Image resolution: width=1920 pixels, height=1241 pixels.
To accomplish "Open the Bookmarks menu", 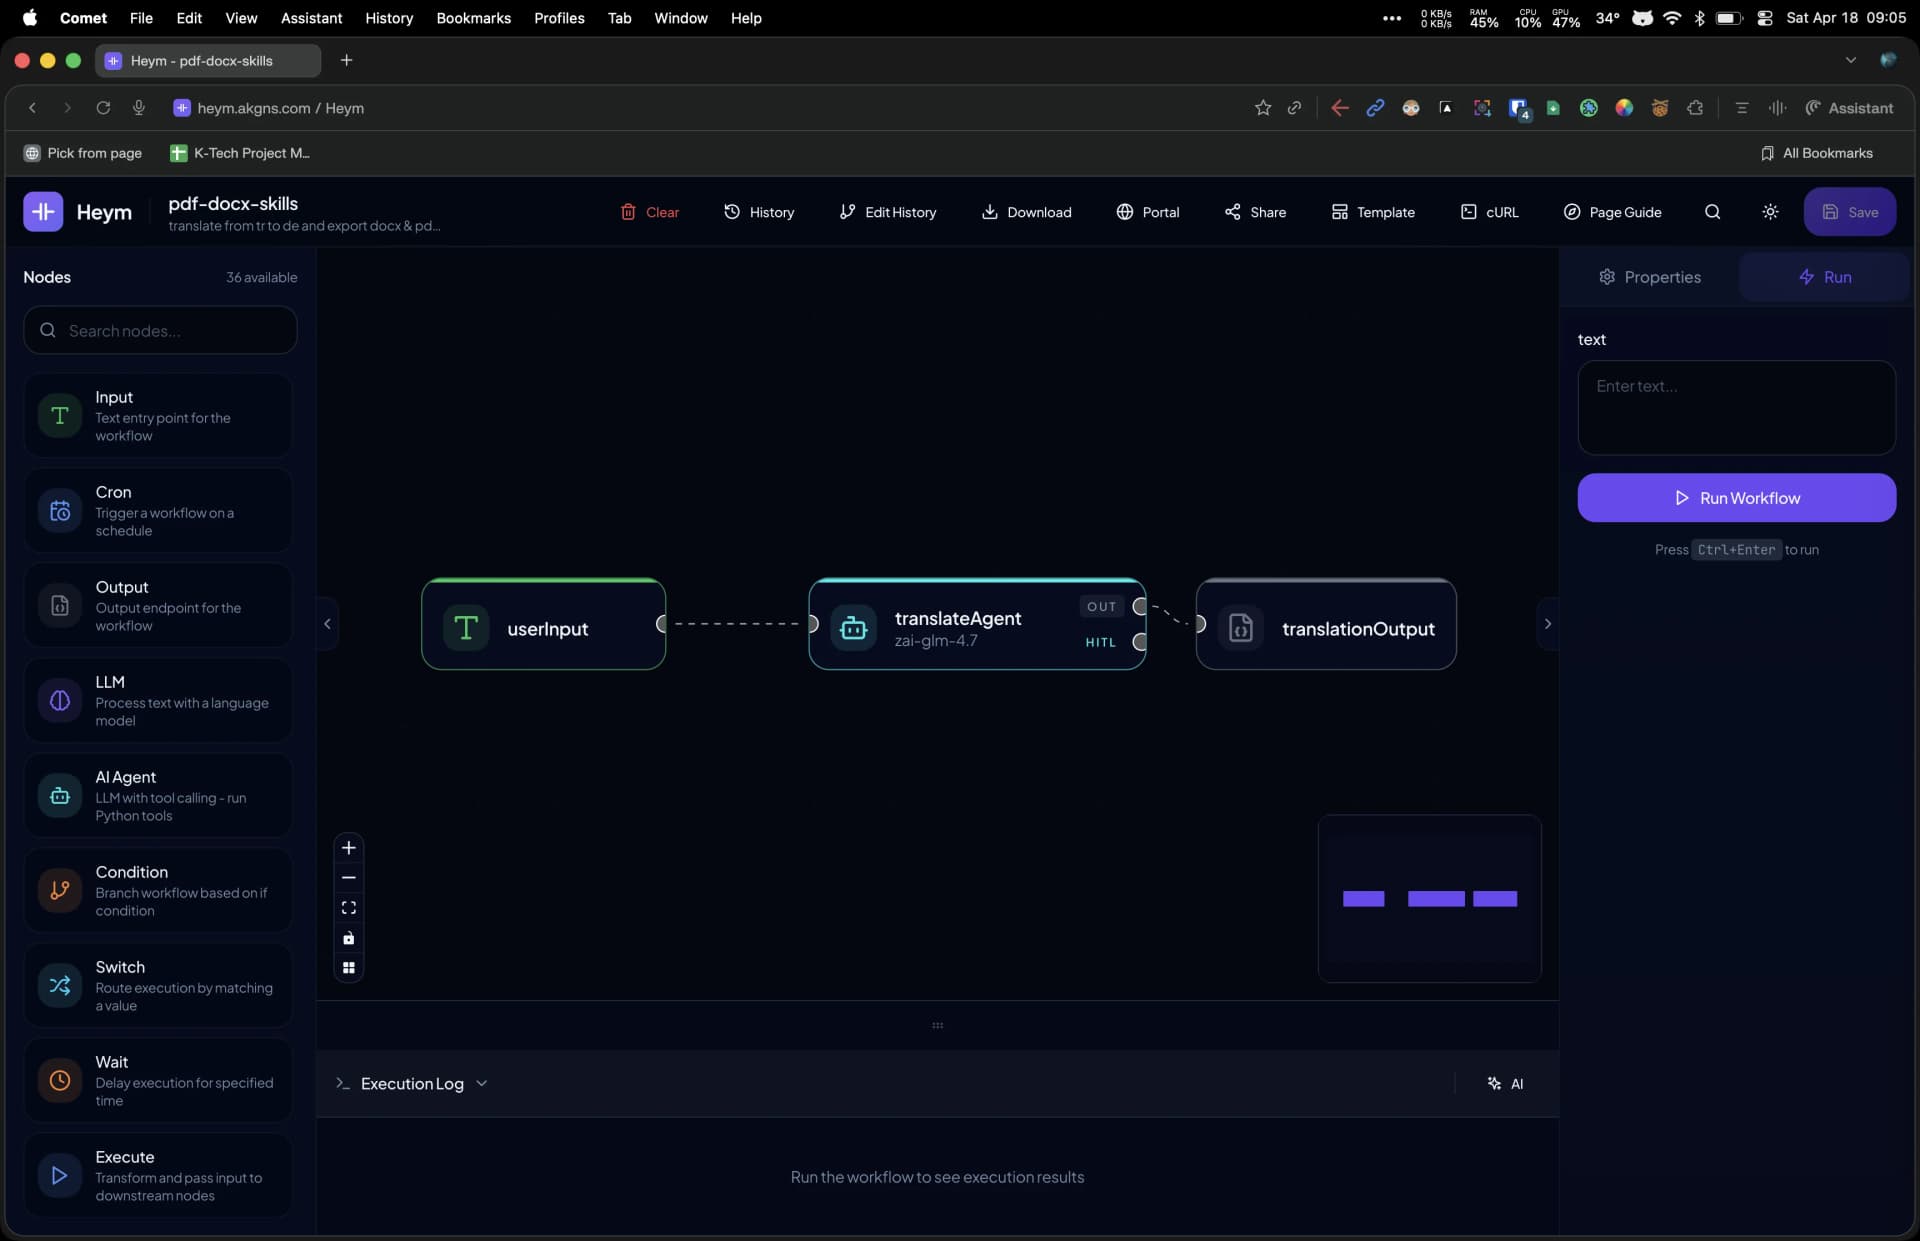I will coord(473,18).
